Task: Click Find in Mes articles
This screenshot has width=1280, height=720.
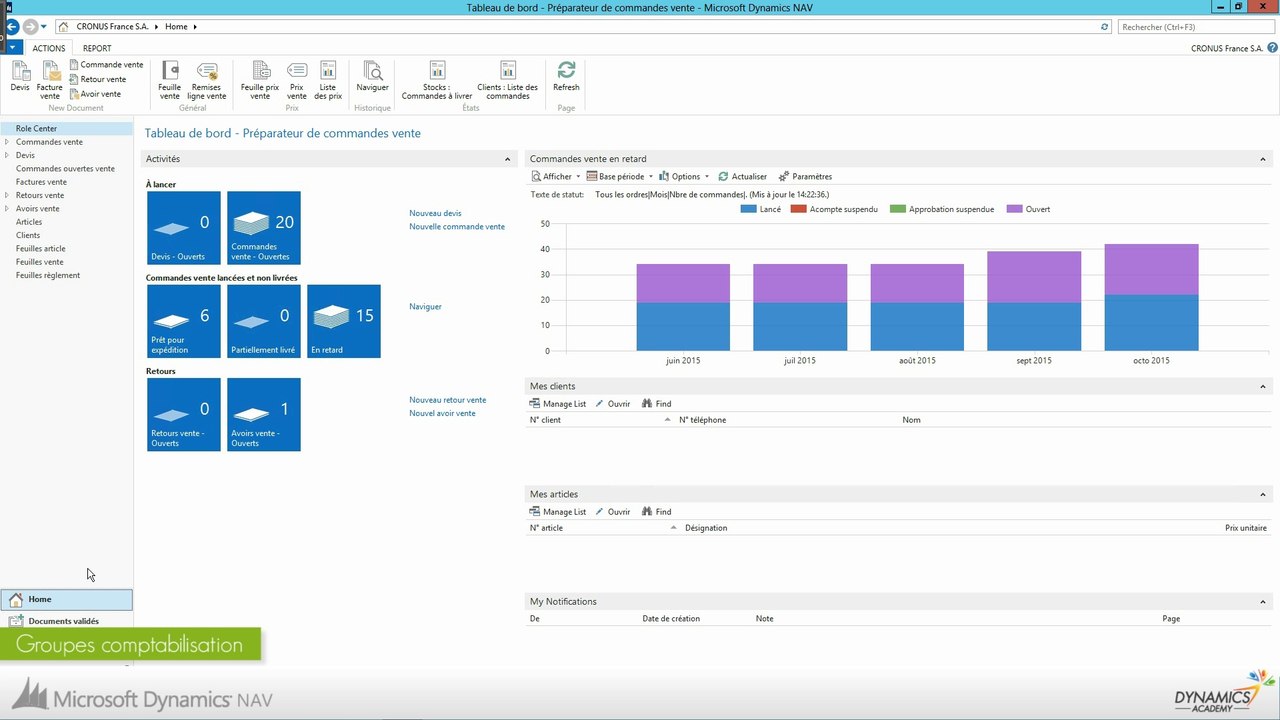Action: pyautogui.click(x=657, y=512)
